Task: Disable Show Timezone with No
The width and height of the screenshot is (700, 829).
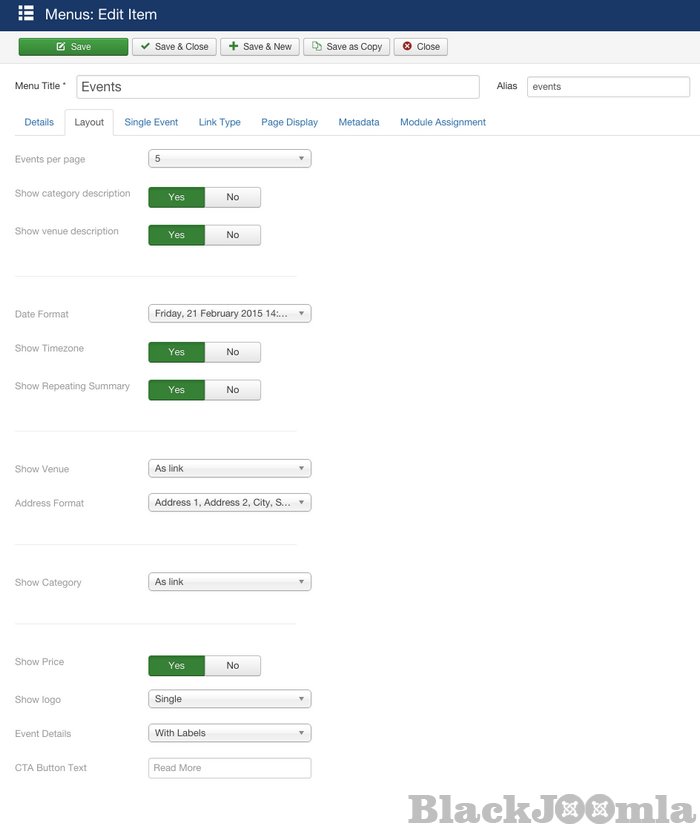Action: click(232, 352)
